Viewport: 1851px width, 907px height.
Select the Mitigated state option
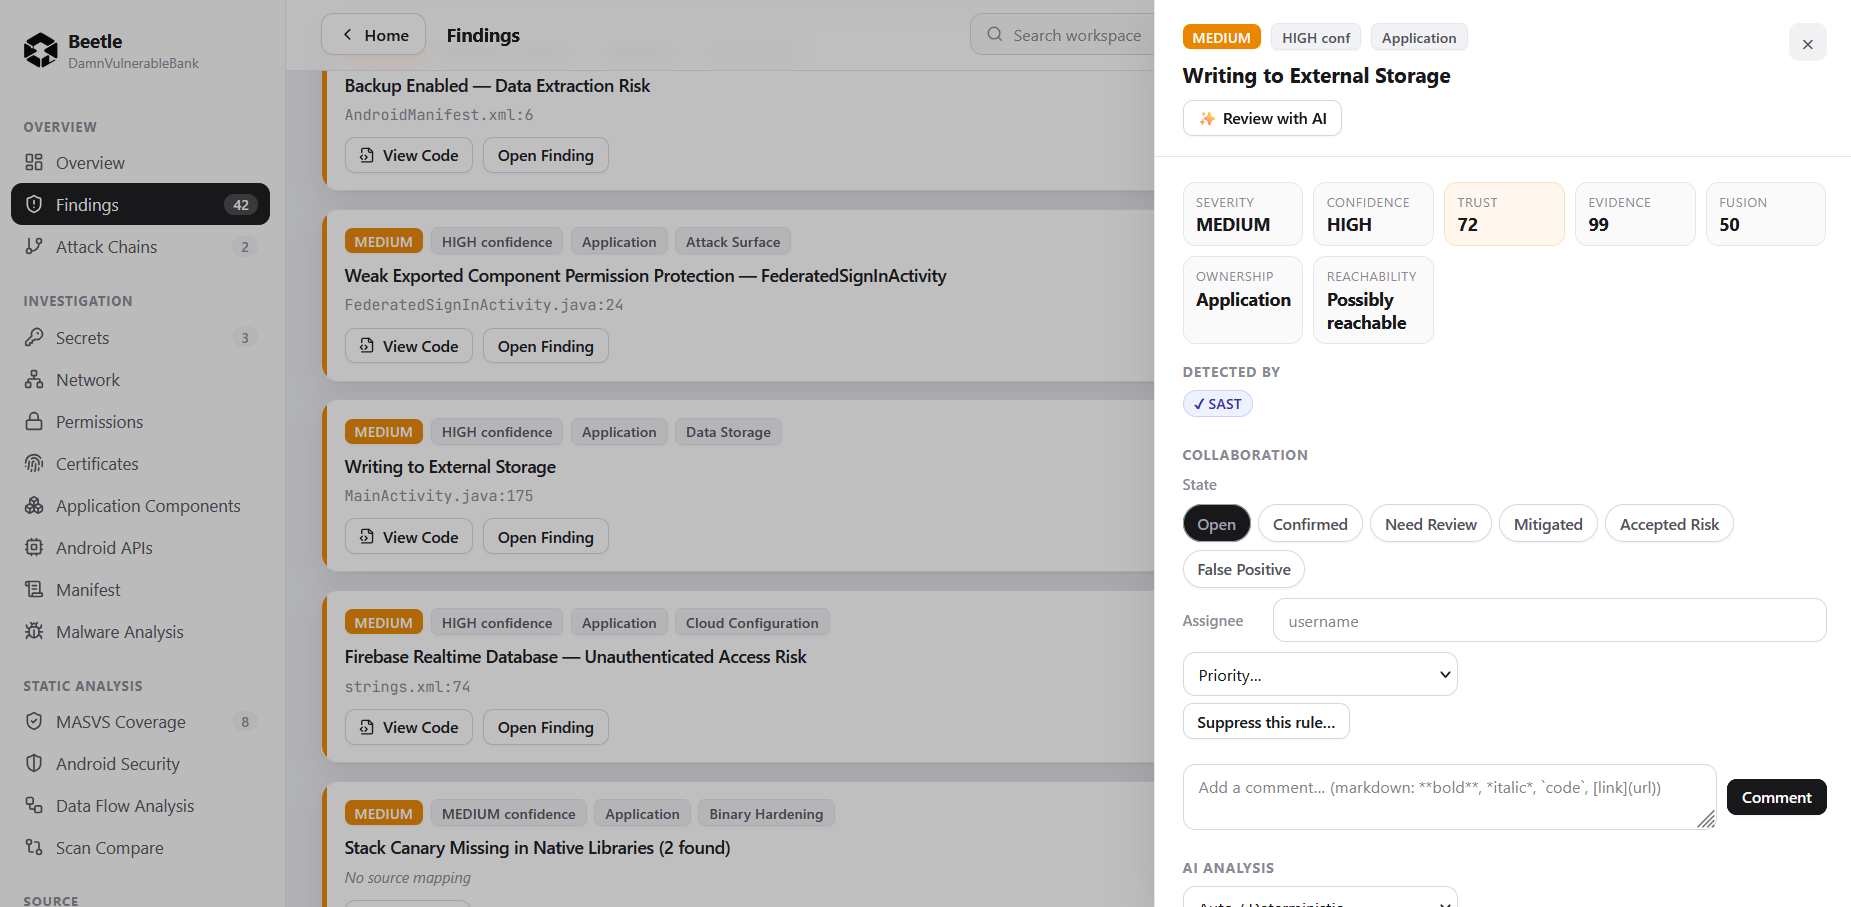(1548, 524)
